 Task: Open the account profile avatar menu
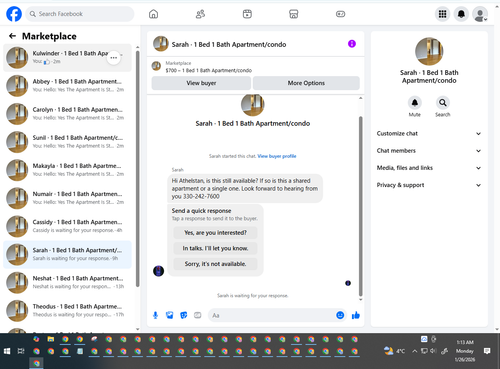[480, 14]
